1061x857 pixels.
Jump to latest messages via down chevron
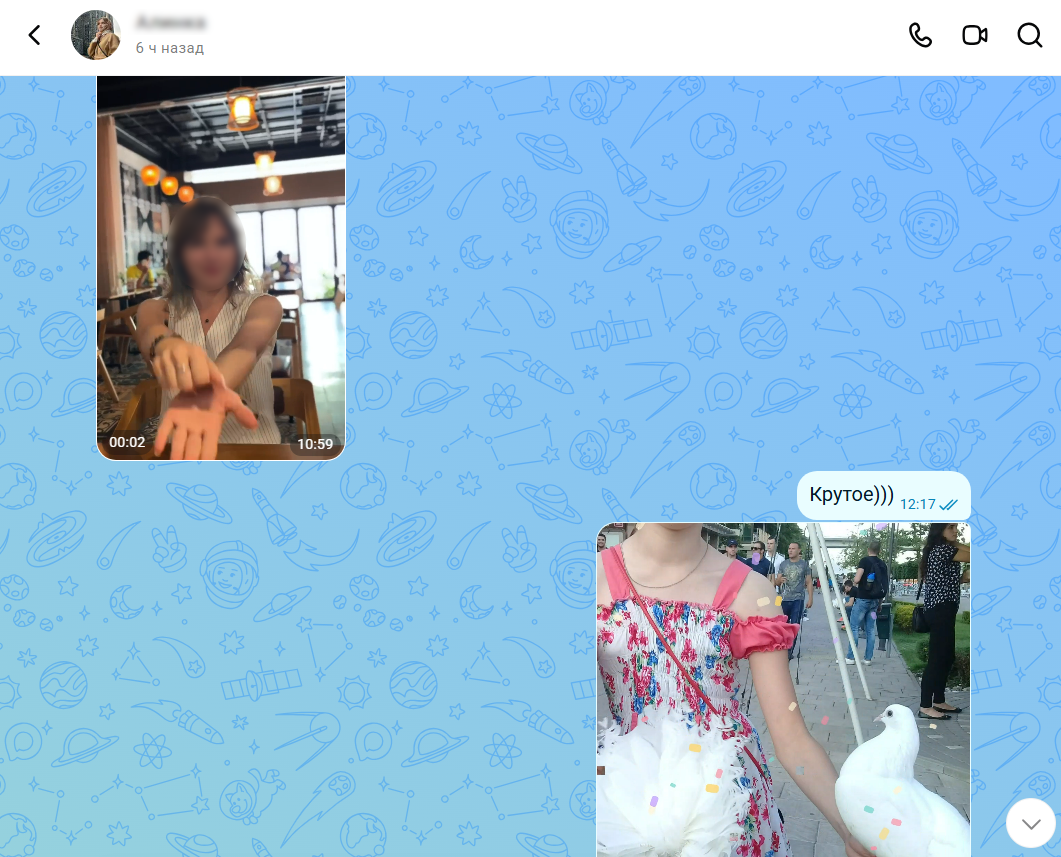[1031, 823]
